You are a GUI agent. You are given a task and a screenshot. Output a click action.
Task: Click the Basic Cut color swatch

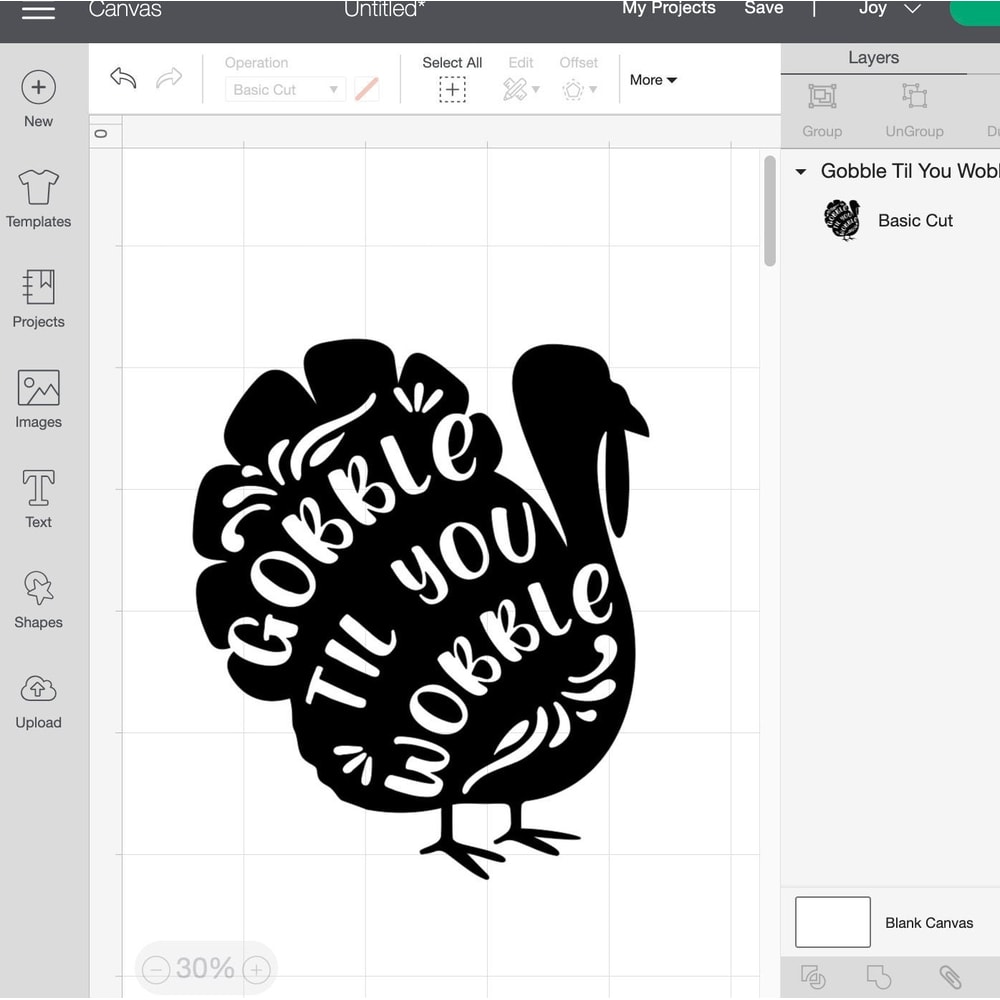coord(366,89)
